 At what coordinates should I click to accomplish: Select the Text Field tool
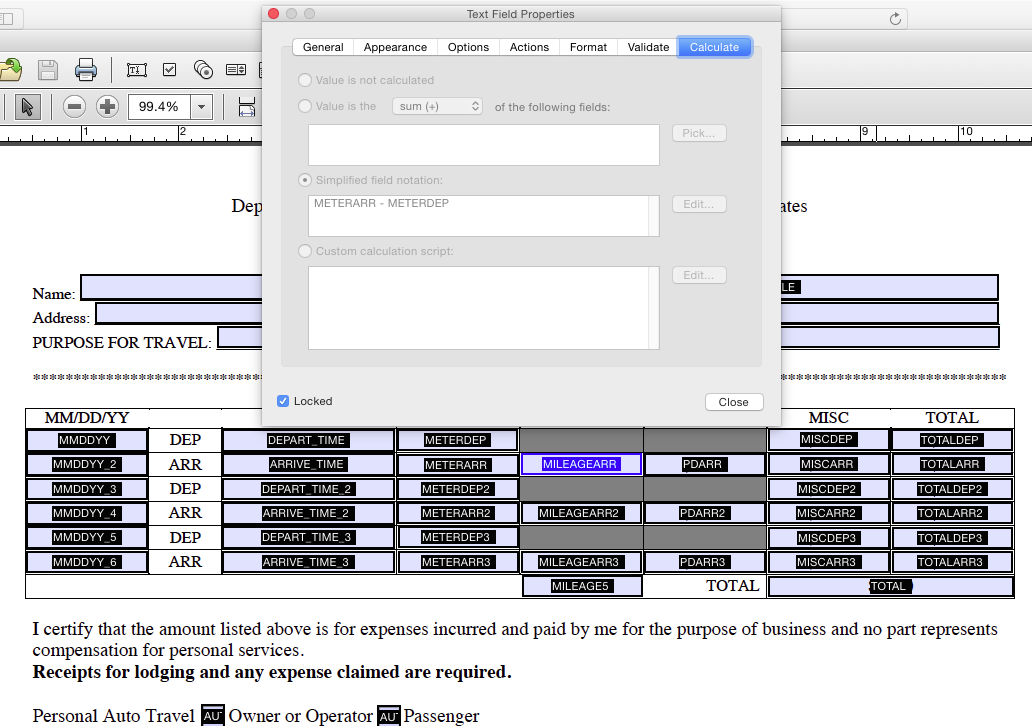[x=136, y=70]
